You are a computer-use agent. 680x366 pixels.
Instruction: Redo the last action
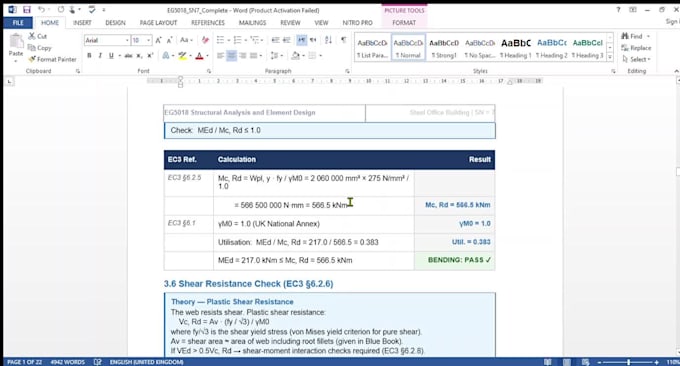[x=61, y=10]
